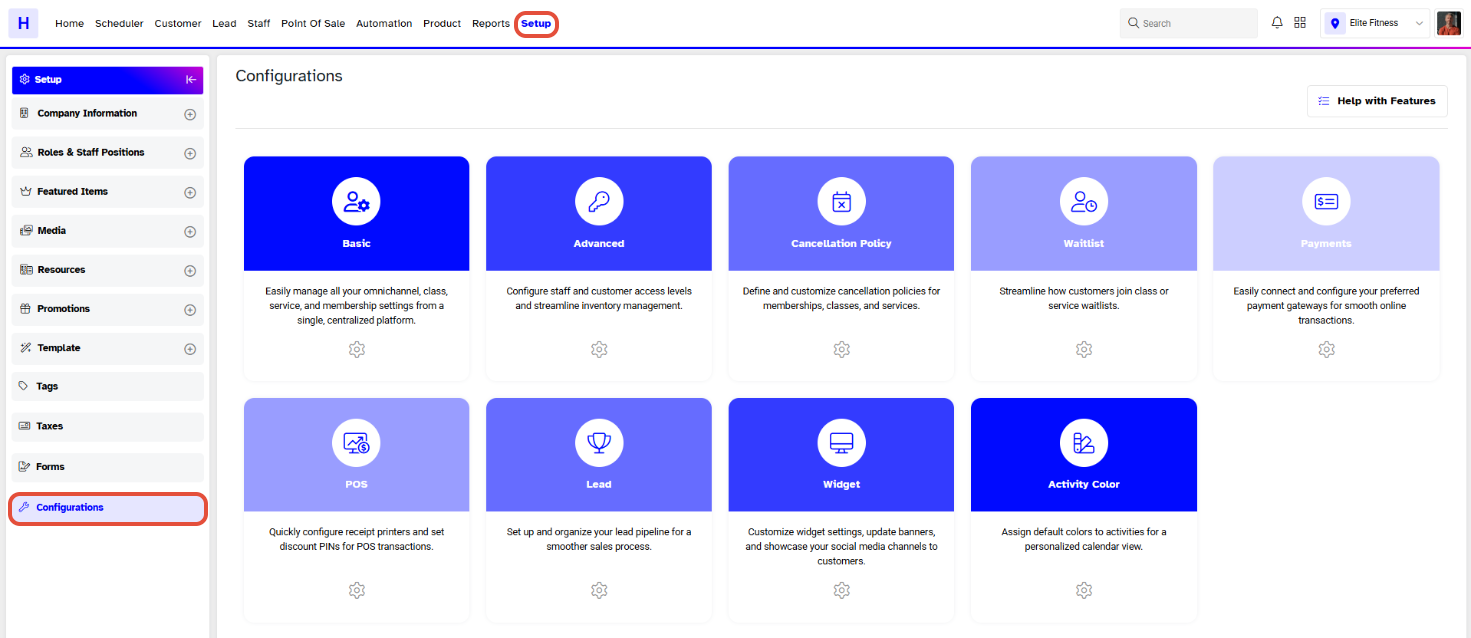Screen dimensions: 1471x638
Task: Open Cancellation Policy settings gear
Action: pos(841,349)
